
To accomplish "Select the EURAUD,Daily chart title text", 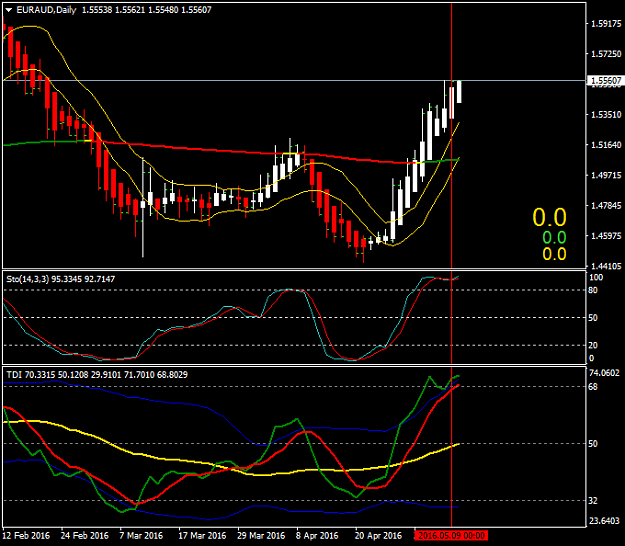I will click(46, 10).
